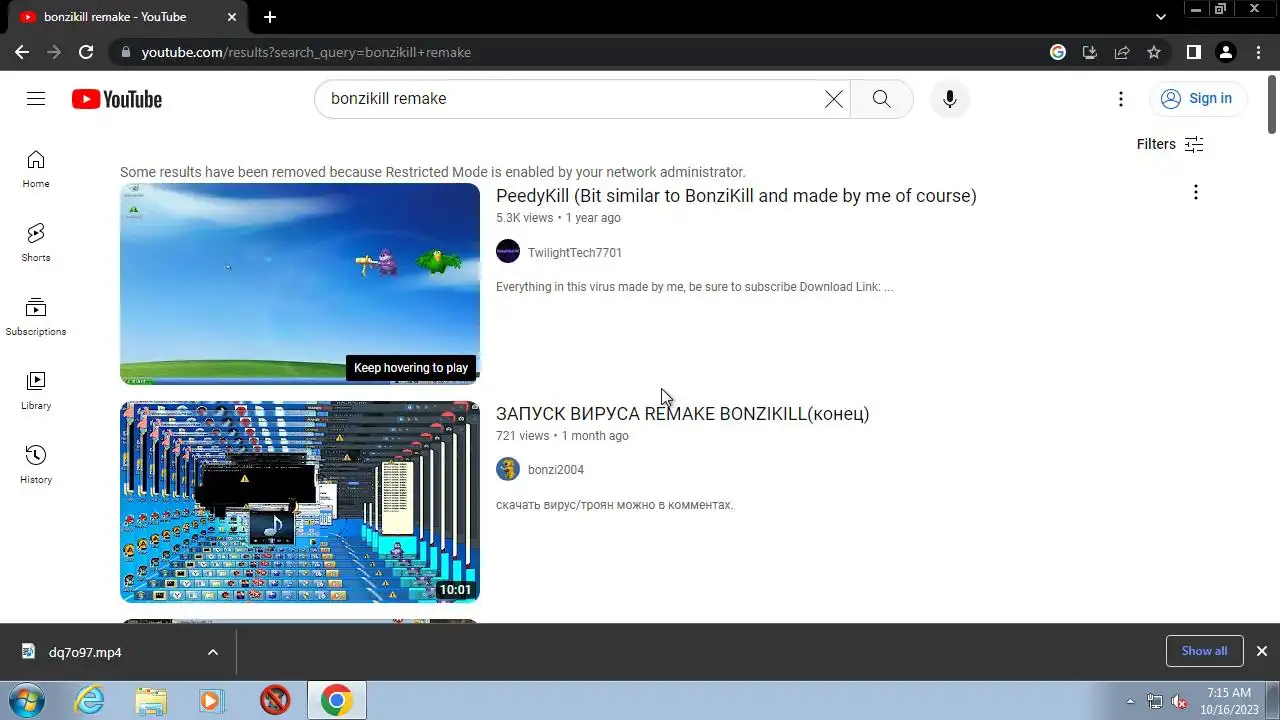The width and height of the screenshot is (1280, 720).
Task: Go to the YouTube logo homepage
Action: click(117, 99)
